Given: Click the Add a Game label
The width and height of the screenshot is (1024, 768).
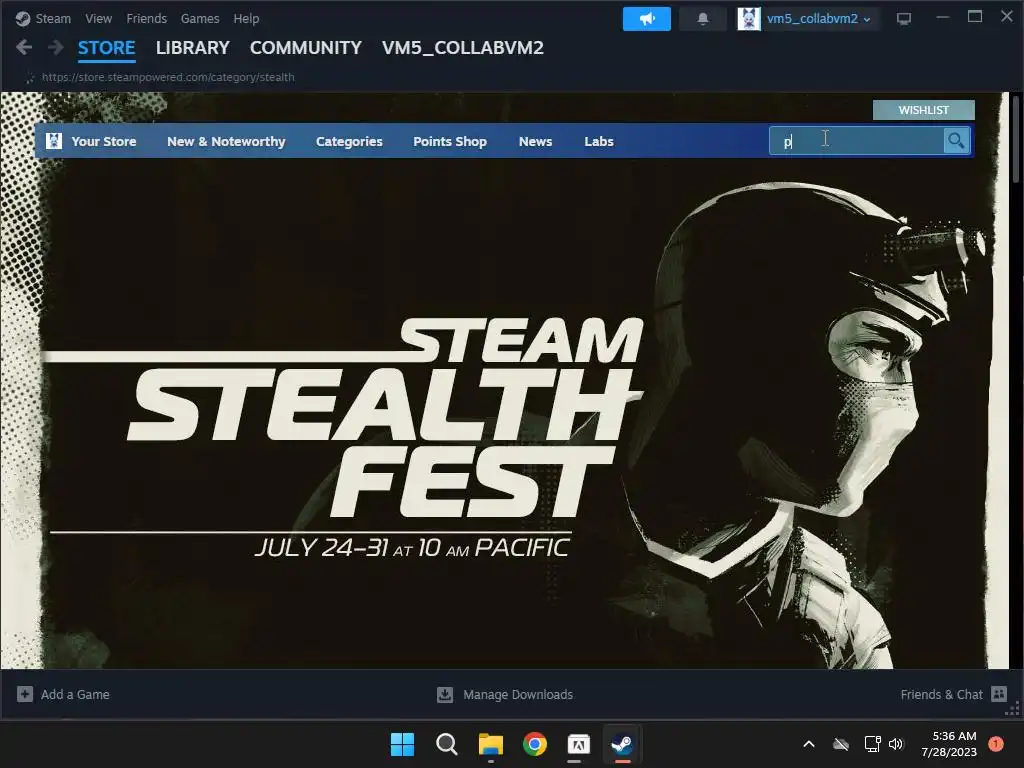Looking at the screenshot, I should (75, 694).
